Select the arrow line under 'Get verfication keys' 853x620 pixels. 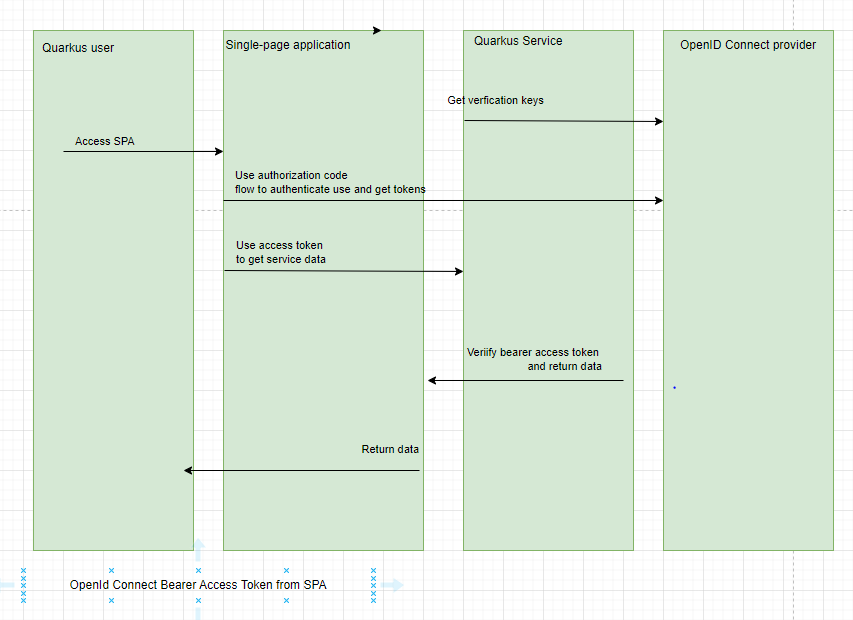(564, 121)
